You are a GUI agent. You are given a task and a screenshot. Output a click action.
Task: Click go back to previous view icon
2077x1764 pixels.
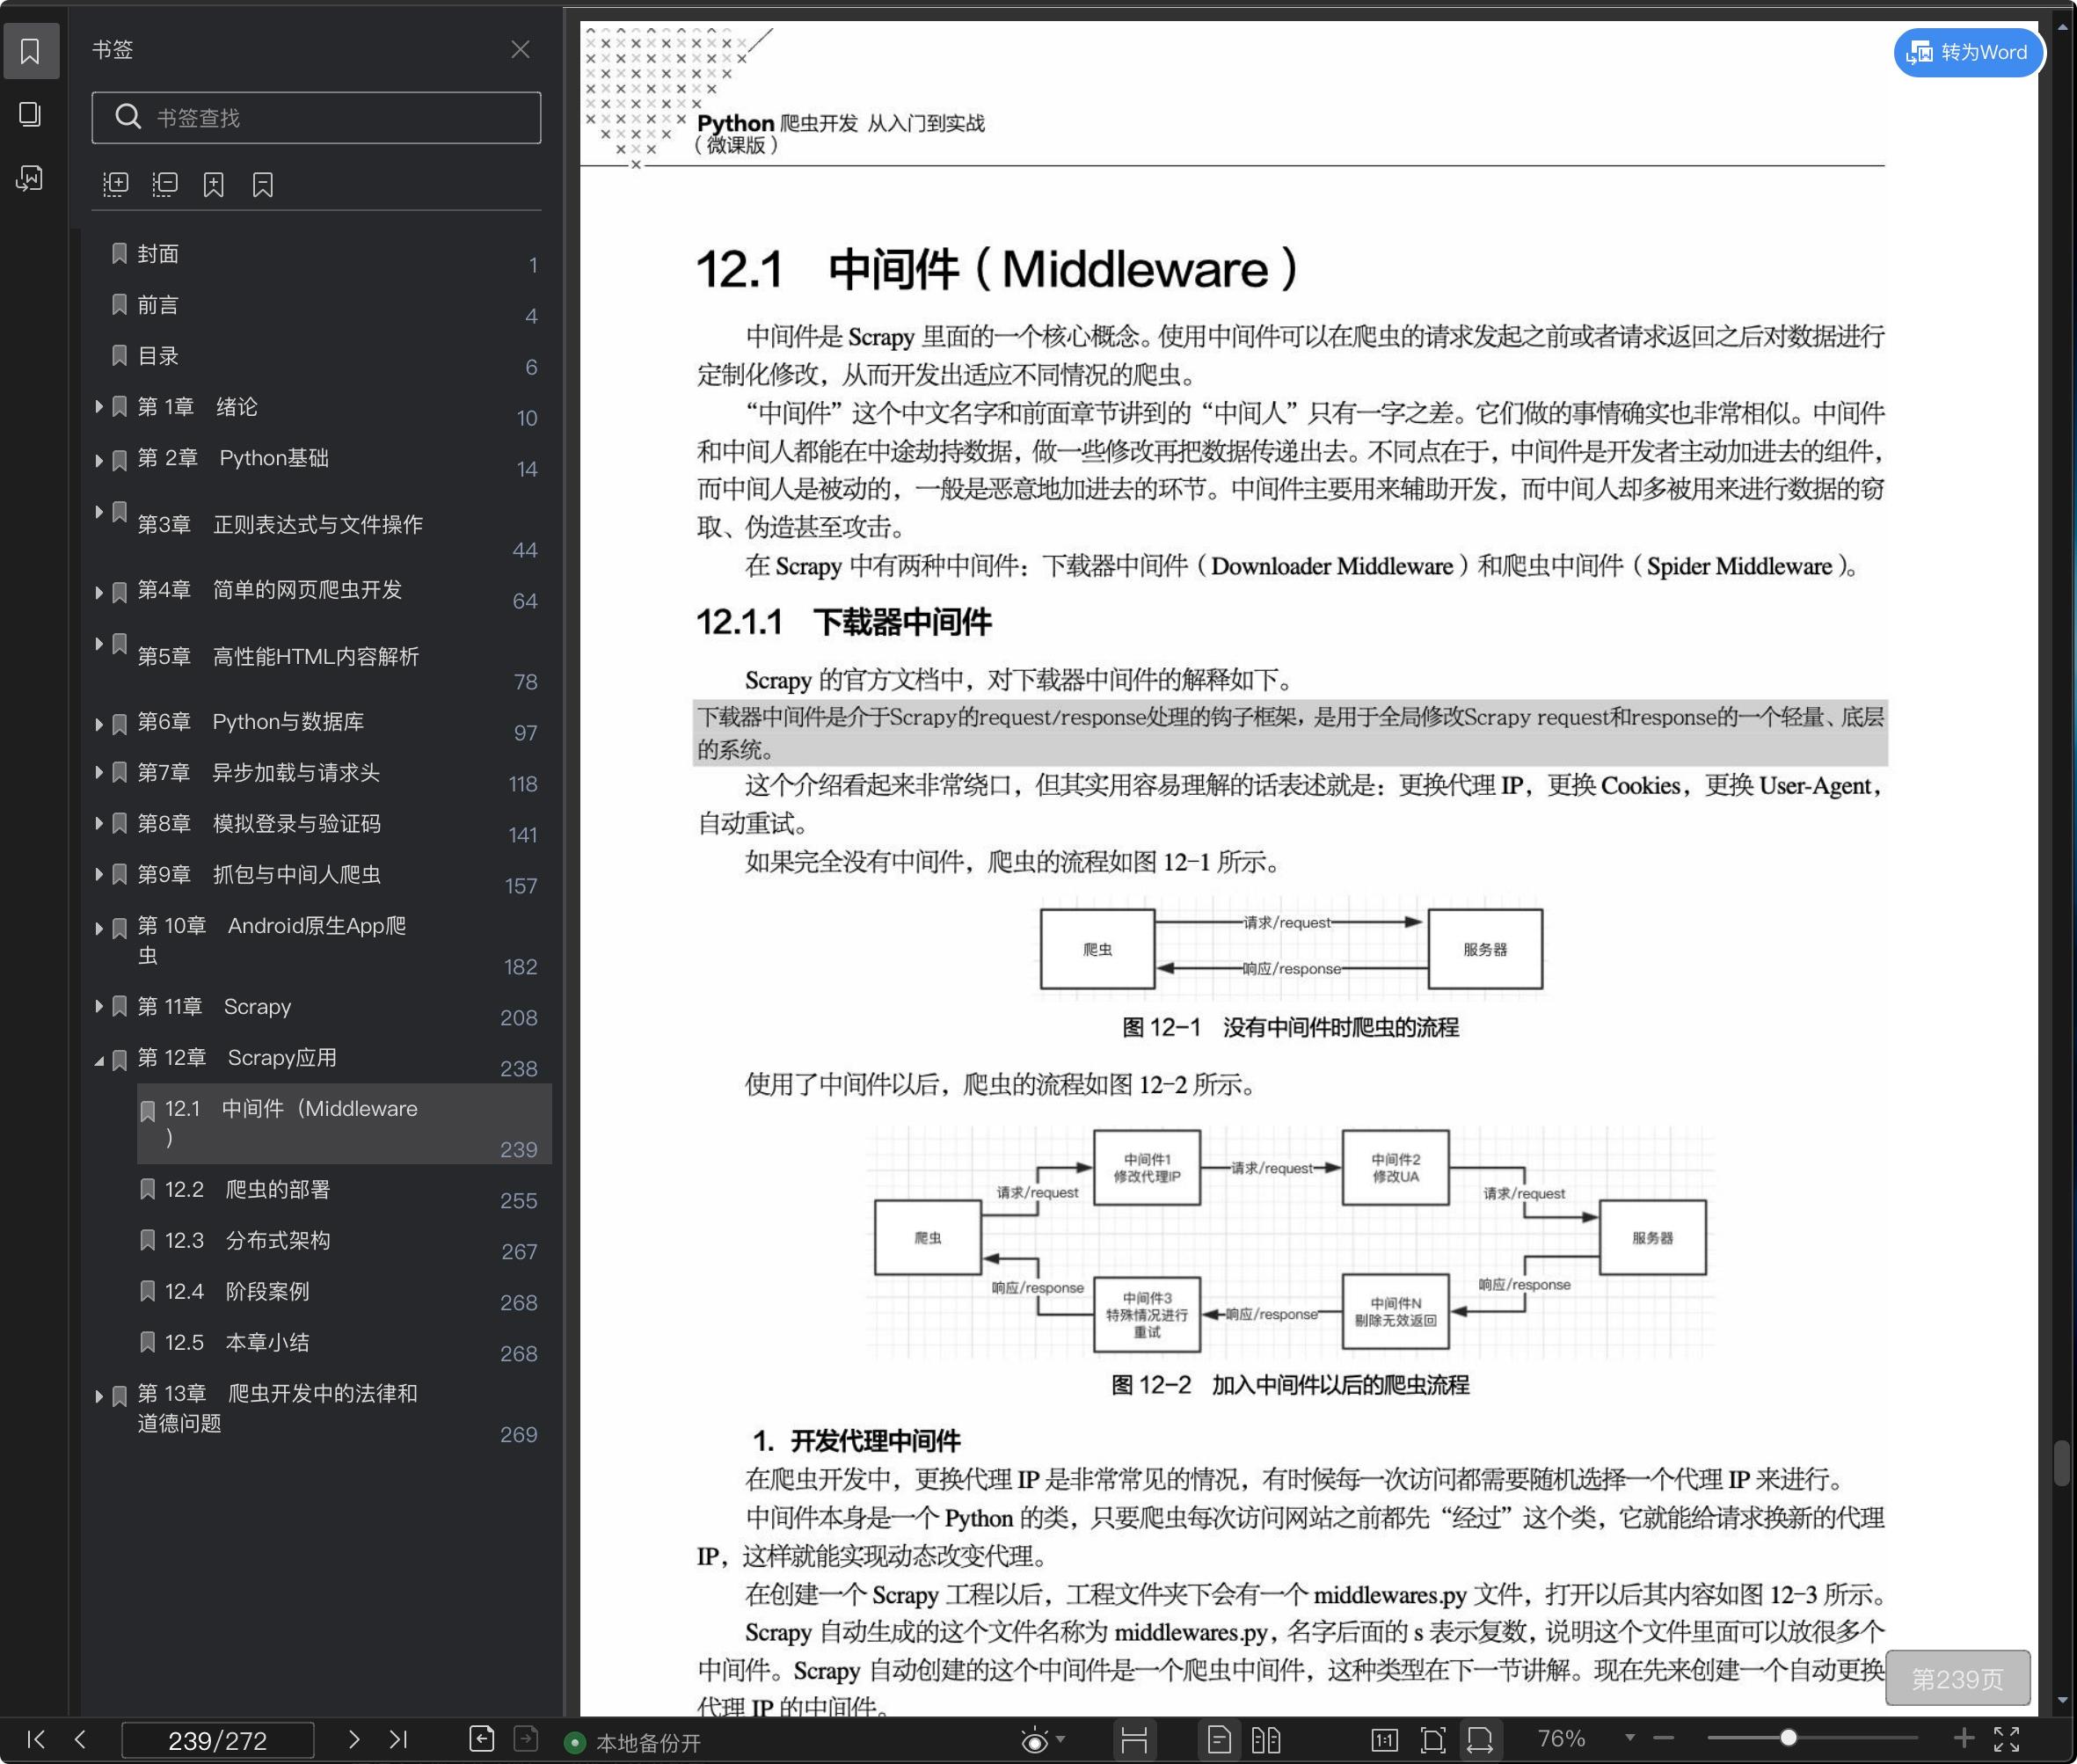click(x=481, y=1740)
